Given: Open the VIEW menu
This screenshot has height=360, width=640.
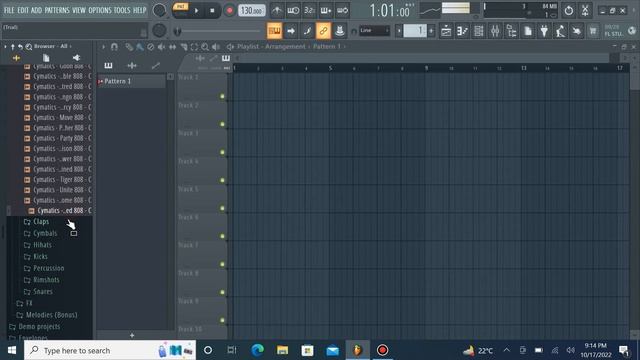Looking at the screenshot, I should click(x=79, y=10).
